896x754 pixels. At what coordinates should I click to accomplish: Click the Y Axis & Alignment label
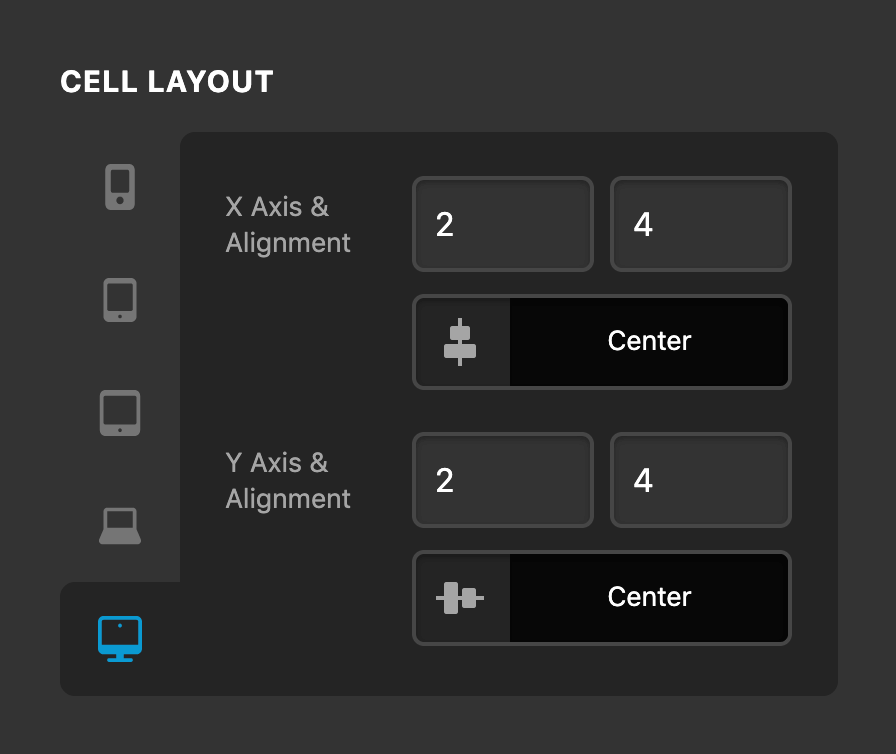287,480
